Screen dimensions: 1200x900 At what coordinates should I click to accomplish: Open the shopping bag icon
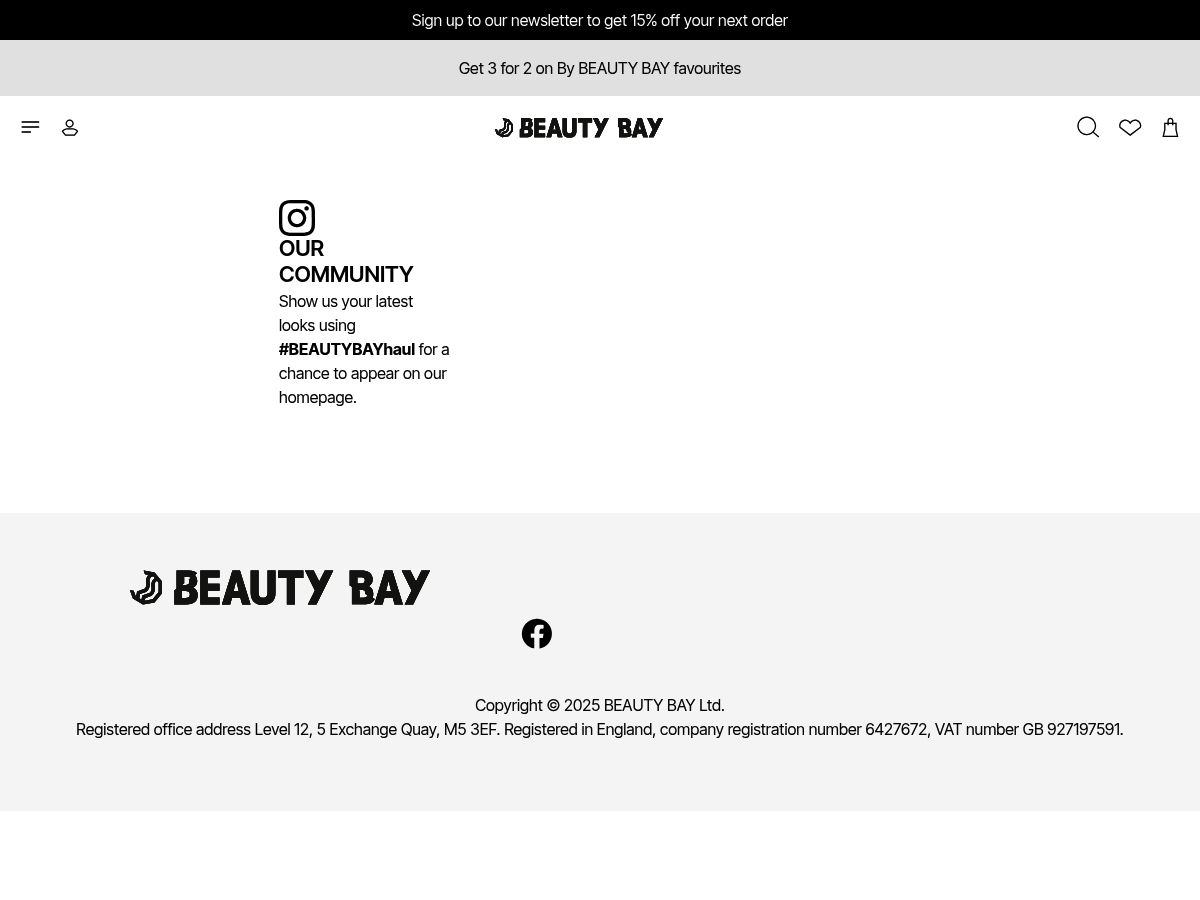(x=1170, y=127)
